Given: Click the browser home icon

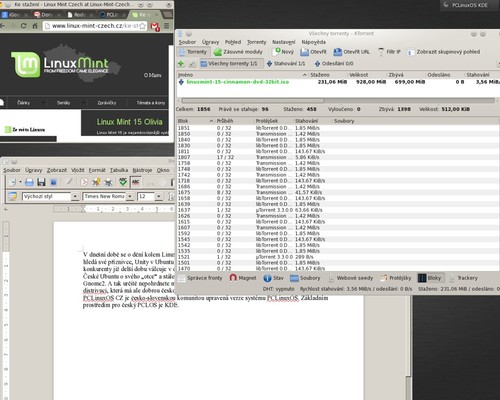Looking at the screenshot, I should (35, 26).
